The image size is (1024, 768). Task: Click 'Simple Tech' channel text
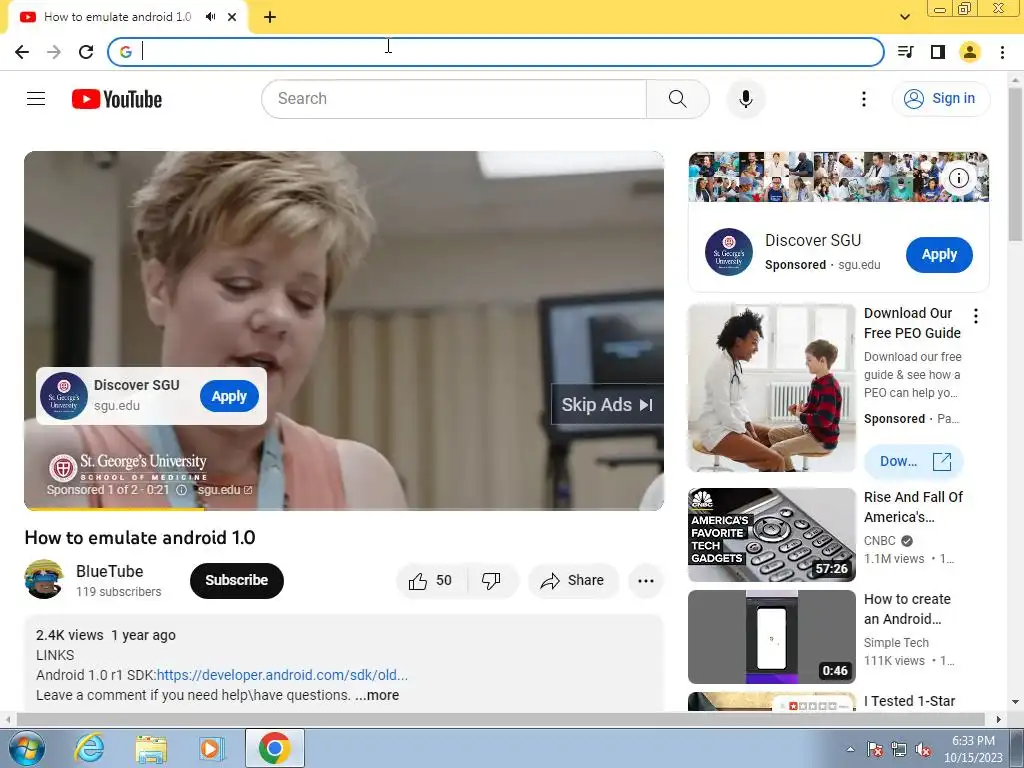(x=896, y=643)
